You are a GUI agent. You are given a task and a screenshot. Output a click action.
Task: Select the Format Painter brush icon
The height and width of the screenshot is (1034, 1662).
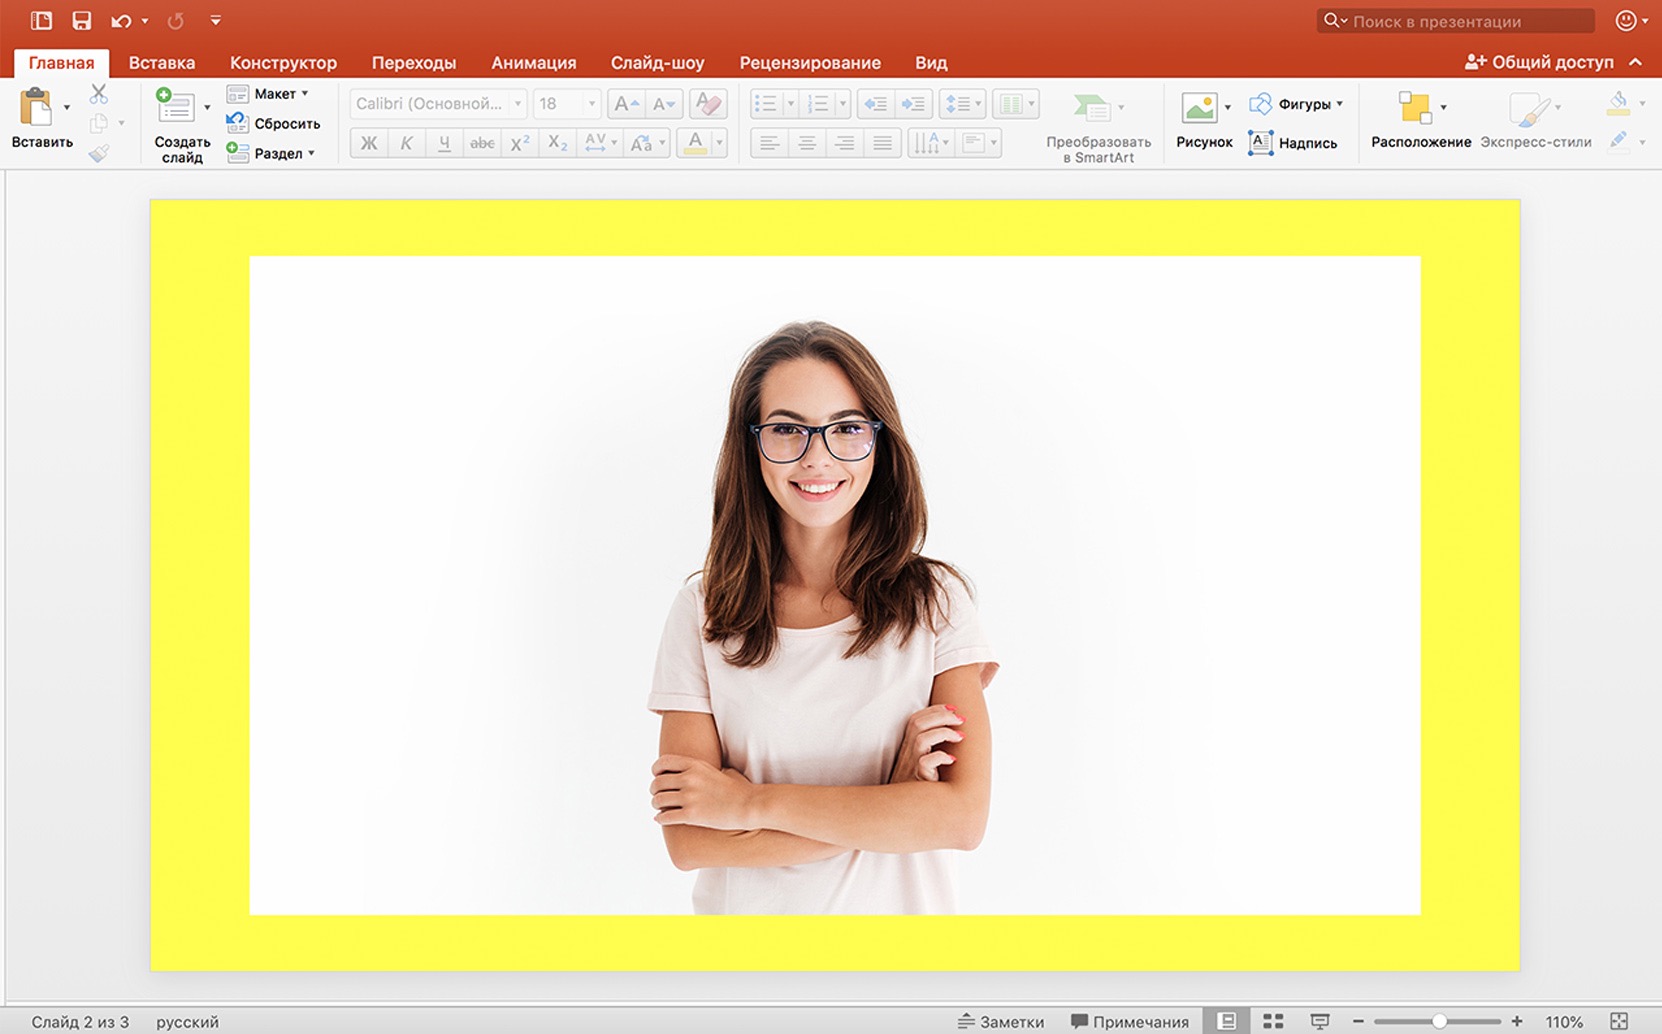pyautogui.click(x=98, y=153)
